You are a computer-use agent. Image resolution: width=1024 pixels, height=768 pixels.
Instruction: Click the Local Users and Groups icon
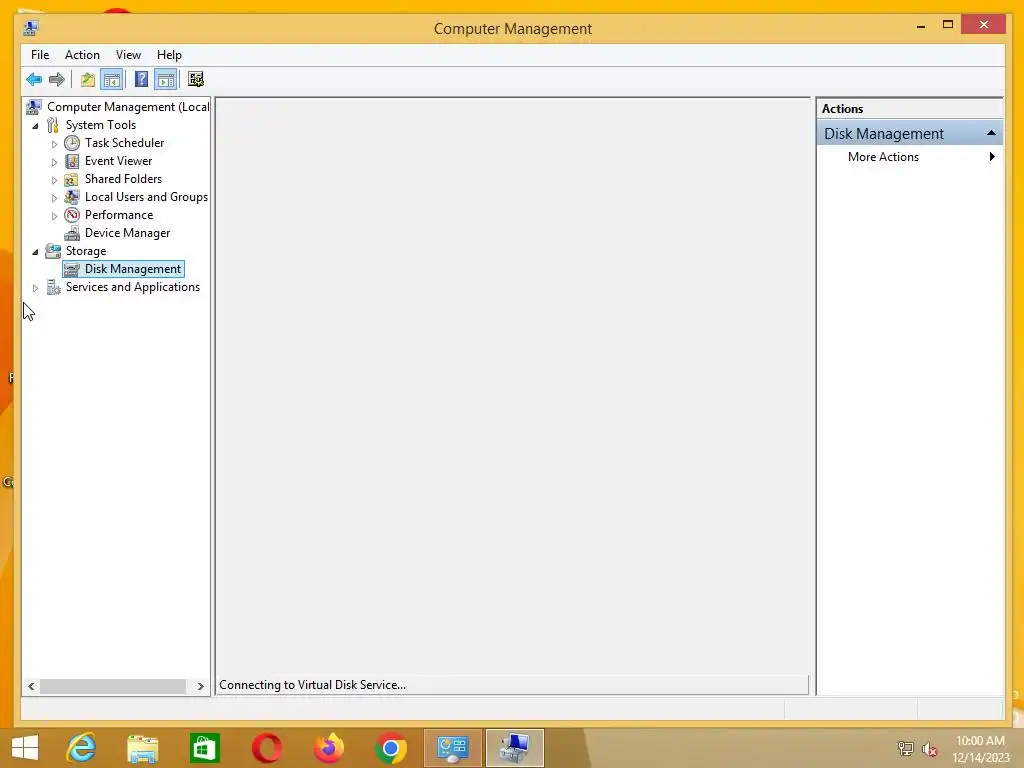coord(72,197)
